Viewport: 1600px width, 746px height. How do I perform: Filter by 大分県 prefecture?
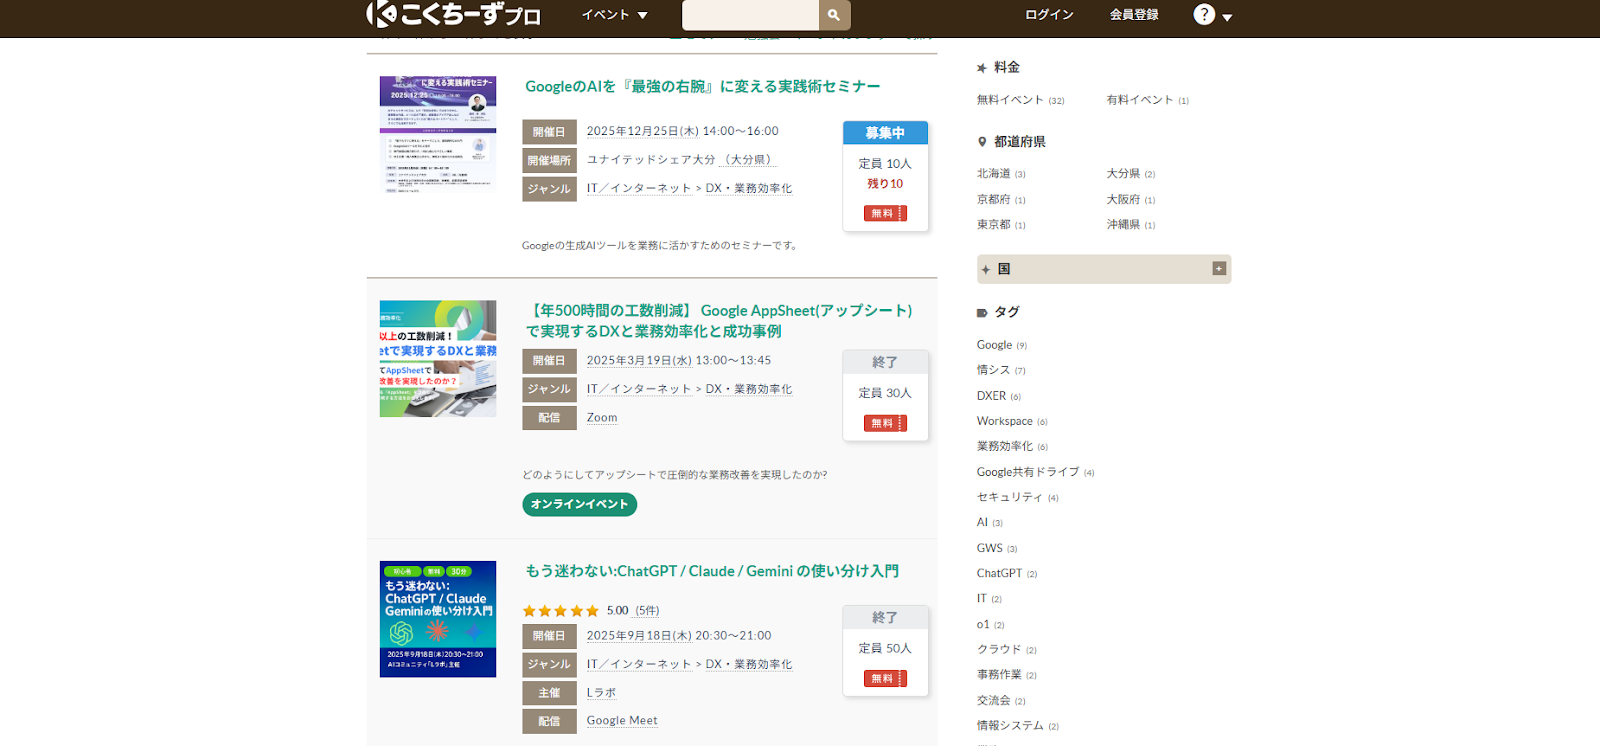tap(1131, 174)
